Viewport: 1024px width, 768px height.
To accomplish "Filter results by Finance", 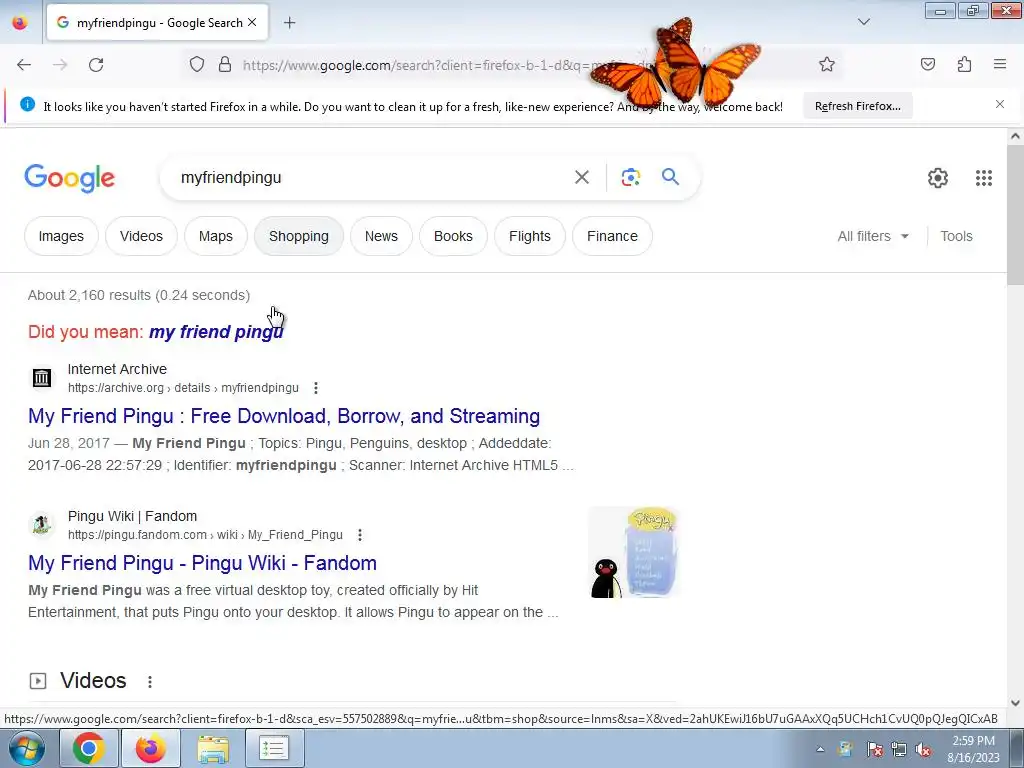I will [612, 236].
